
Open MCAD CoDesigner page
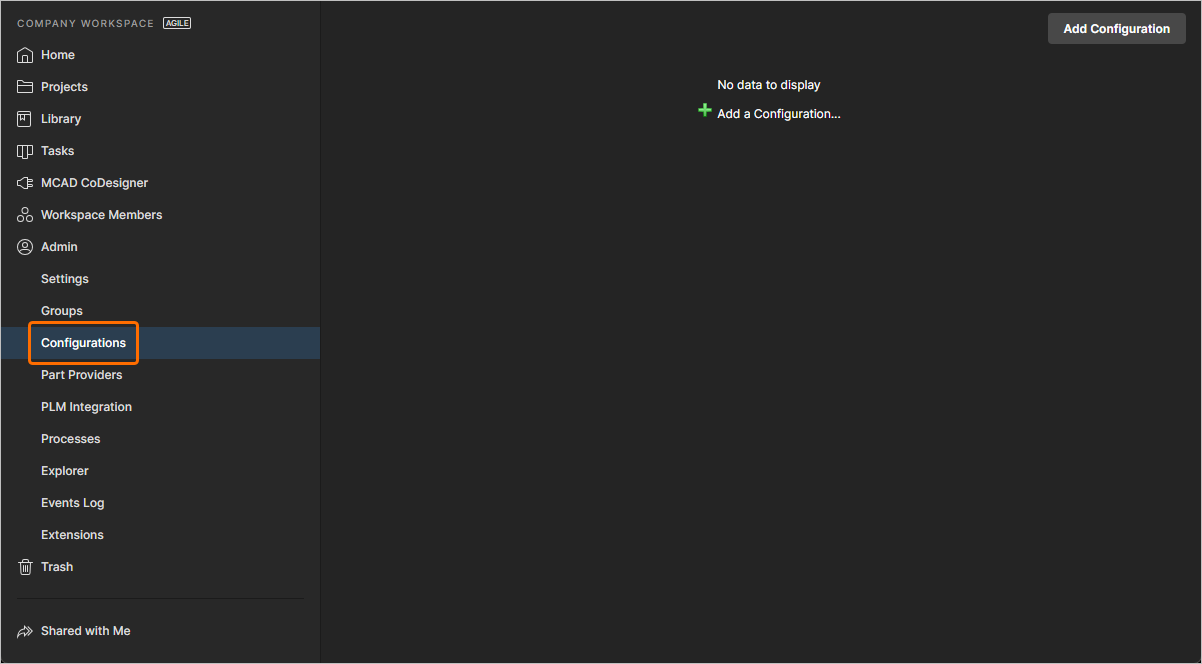pos(94,183)
